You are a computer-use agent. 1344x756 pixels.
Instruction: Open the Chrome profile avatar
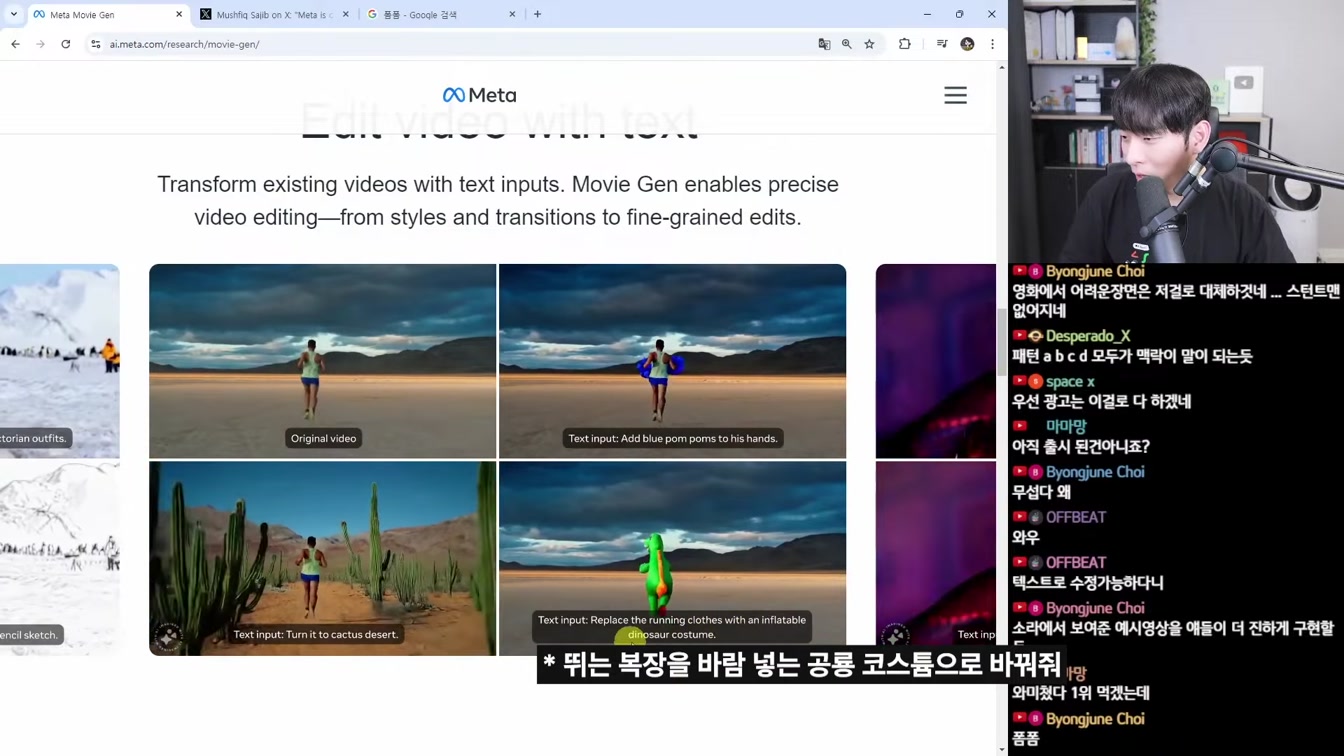coord(967,44)
